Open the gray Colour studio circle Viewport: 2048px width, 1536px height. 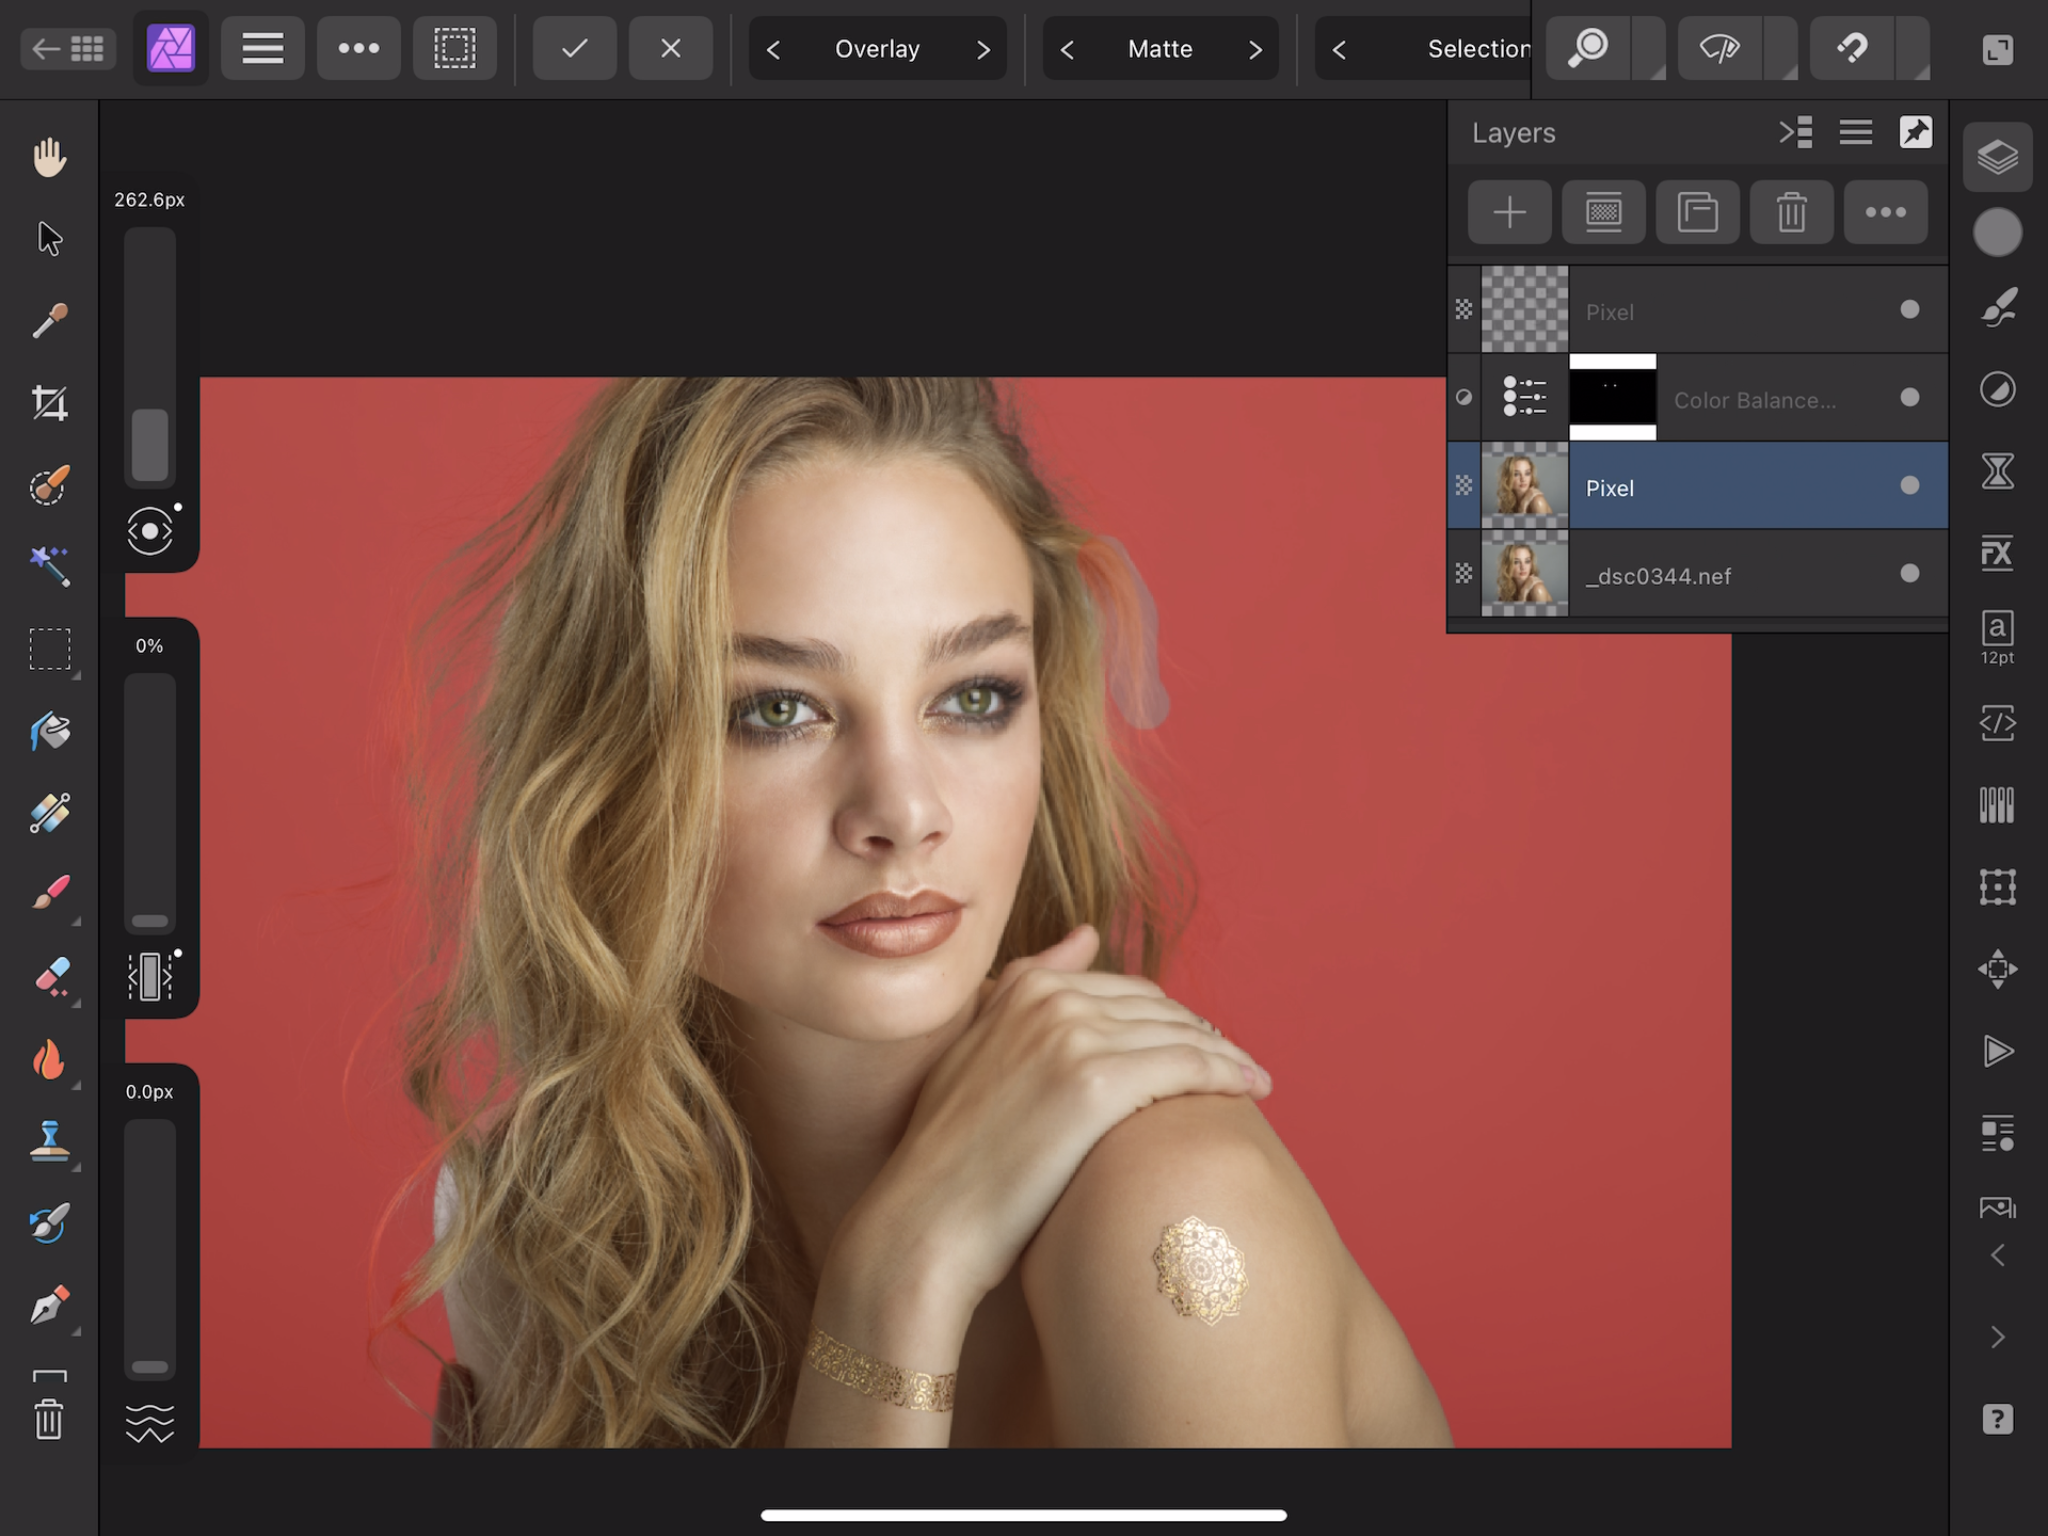coord(1997,233)
